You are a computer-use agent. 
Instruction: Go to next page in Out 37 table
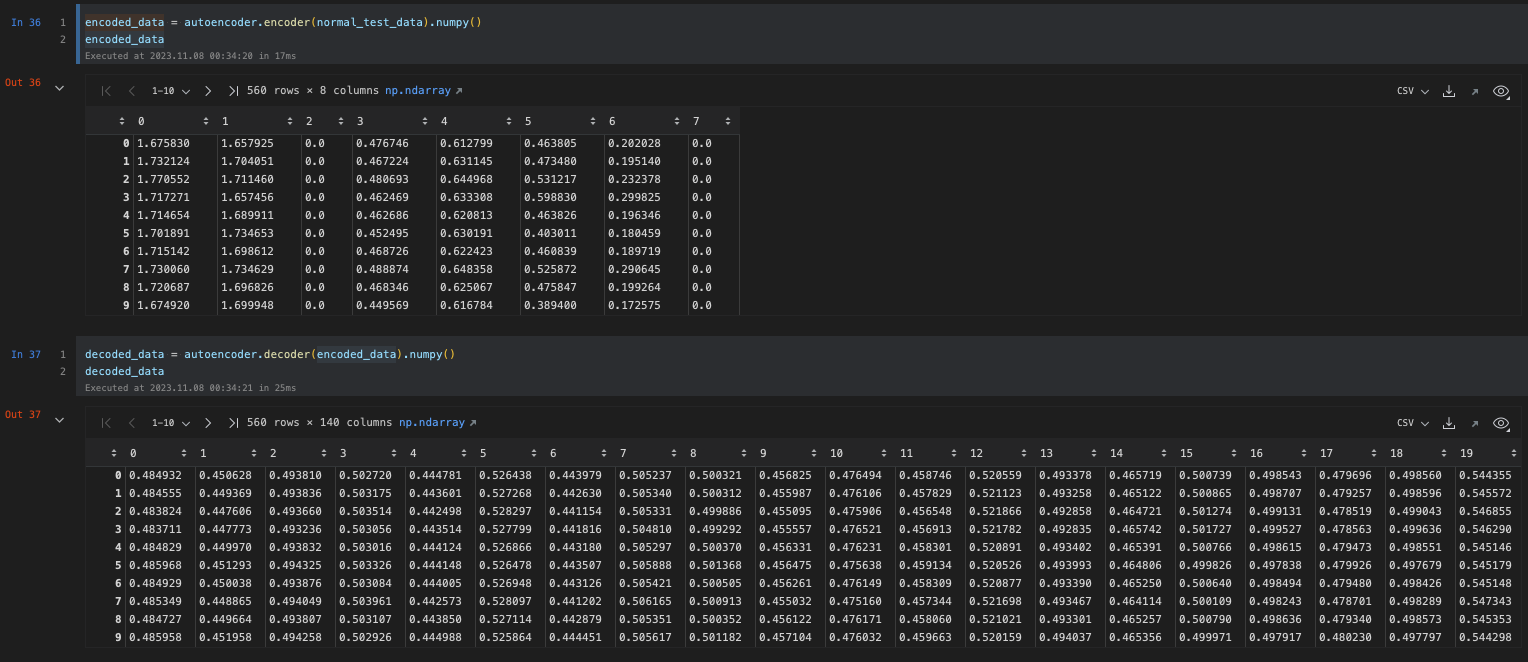pyautogui.click(x=207, y=423)
